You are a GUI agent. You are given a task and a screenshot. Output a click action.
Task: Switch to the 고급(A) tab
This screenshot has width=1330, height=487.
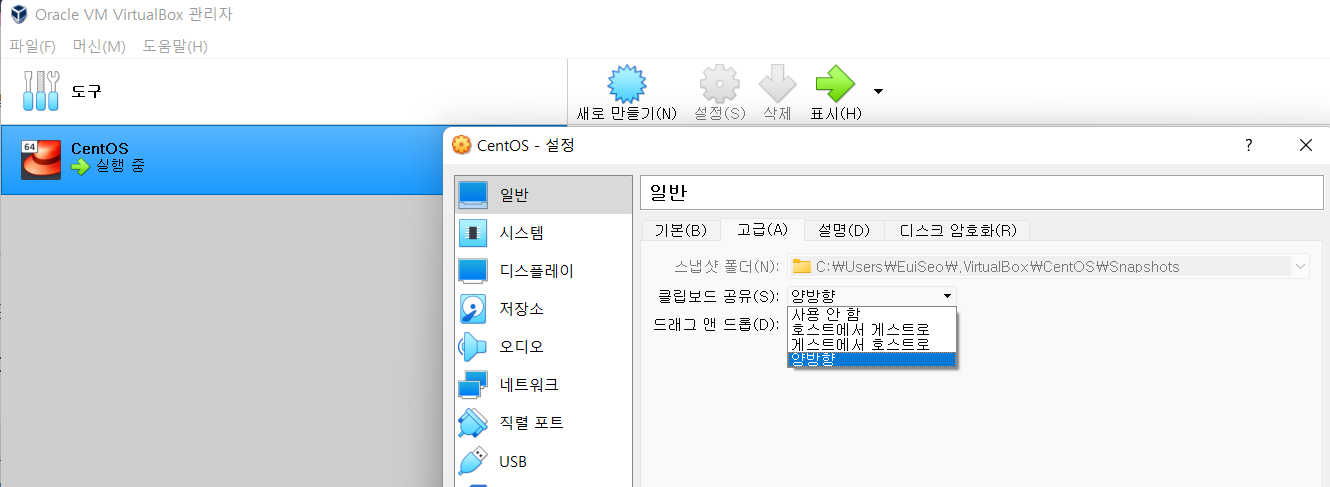[x=762, y=229]
